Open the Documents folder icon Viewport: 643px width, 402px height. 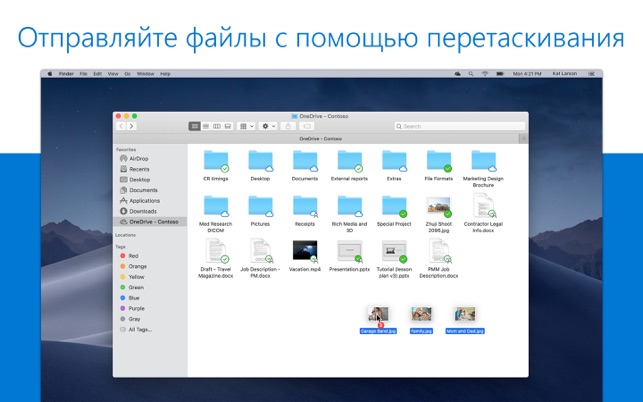305,161
